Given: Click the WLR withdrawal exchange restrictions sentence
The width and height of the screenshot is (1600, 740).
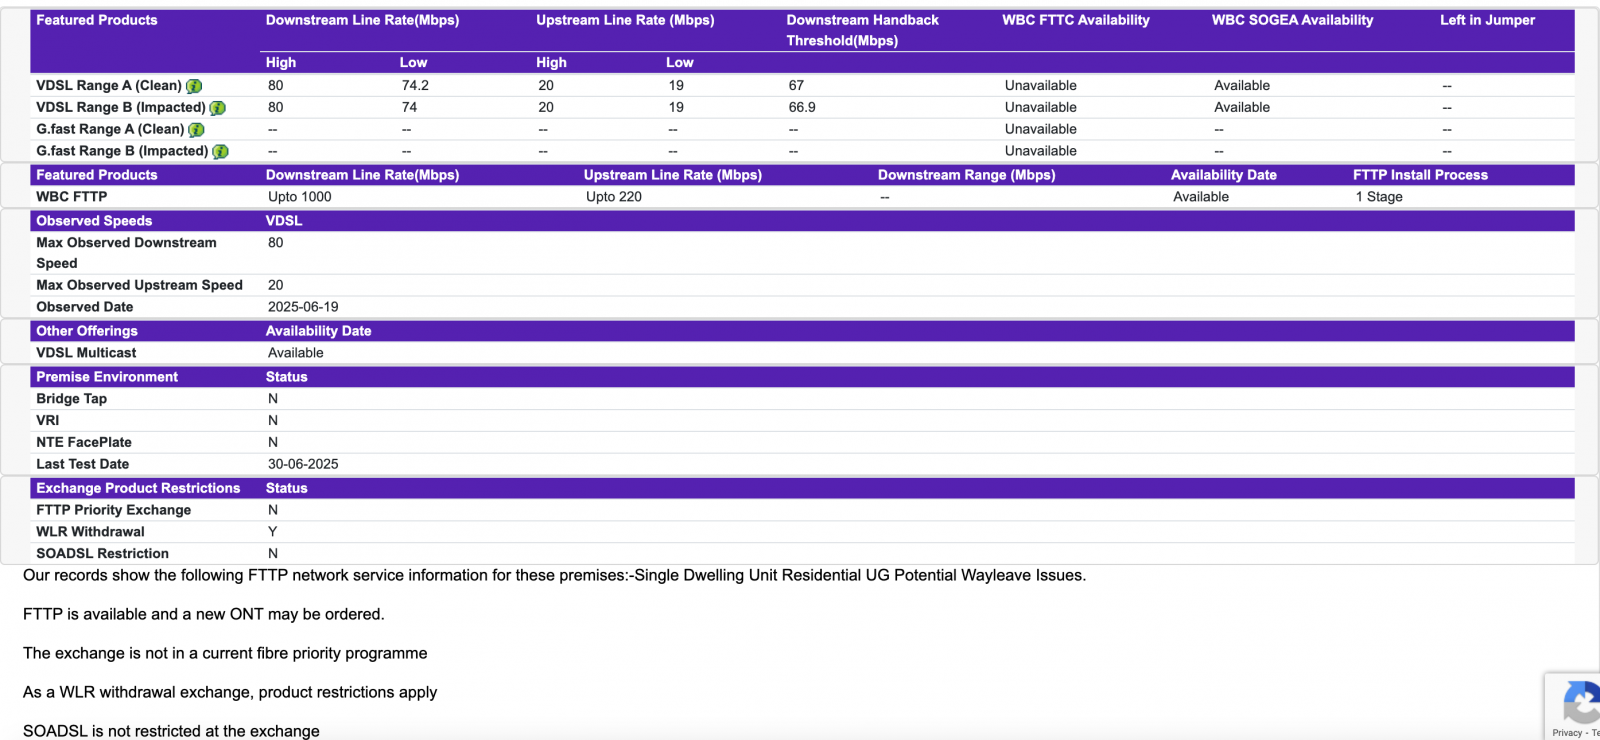Looking at the screenshot, I should 230,693.
